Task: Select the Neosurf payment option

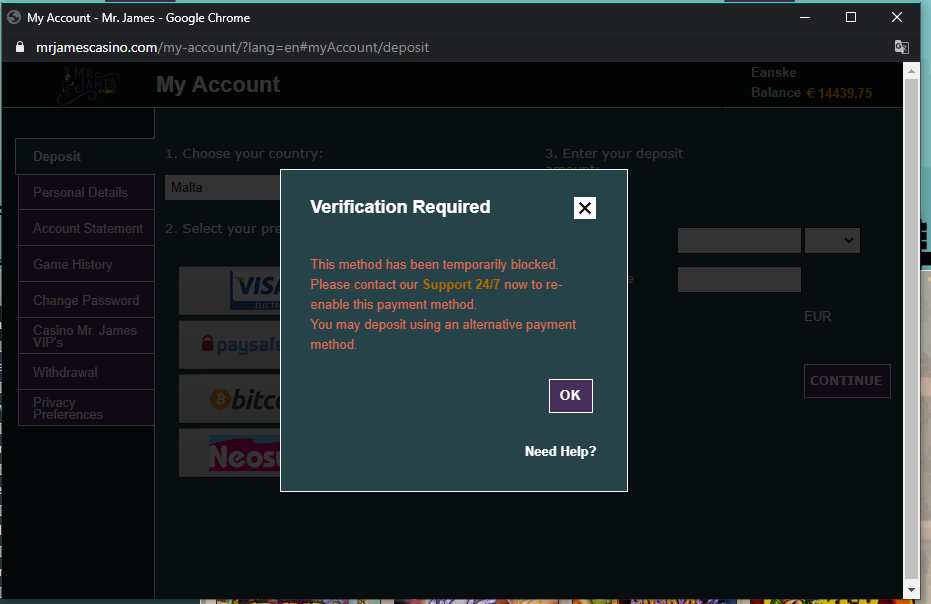Action: 229,453
